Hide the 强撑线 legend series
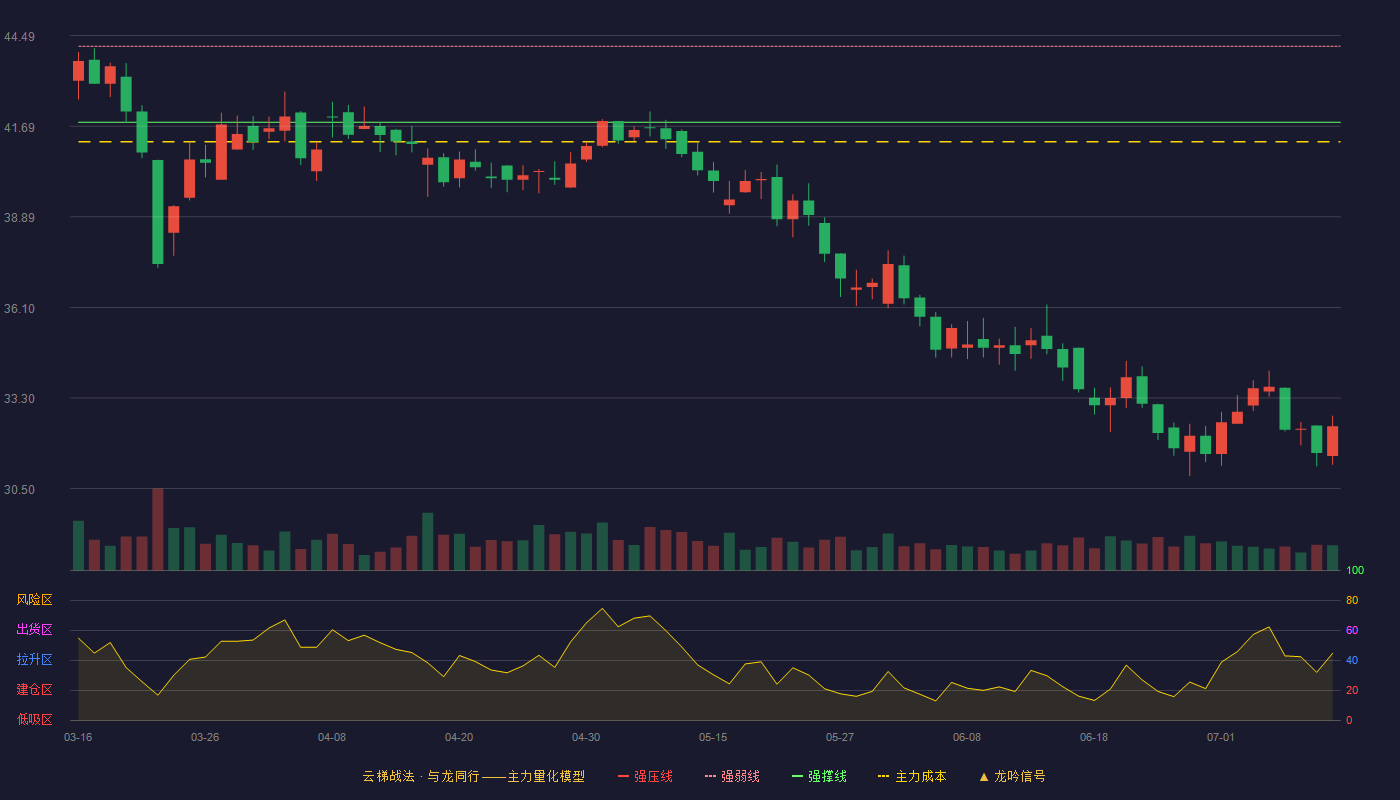Viewport: 1400px width, 800px height. click(x=819, y=776)
